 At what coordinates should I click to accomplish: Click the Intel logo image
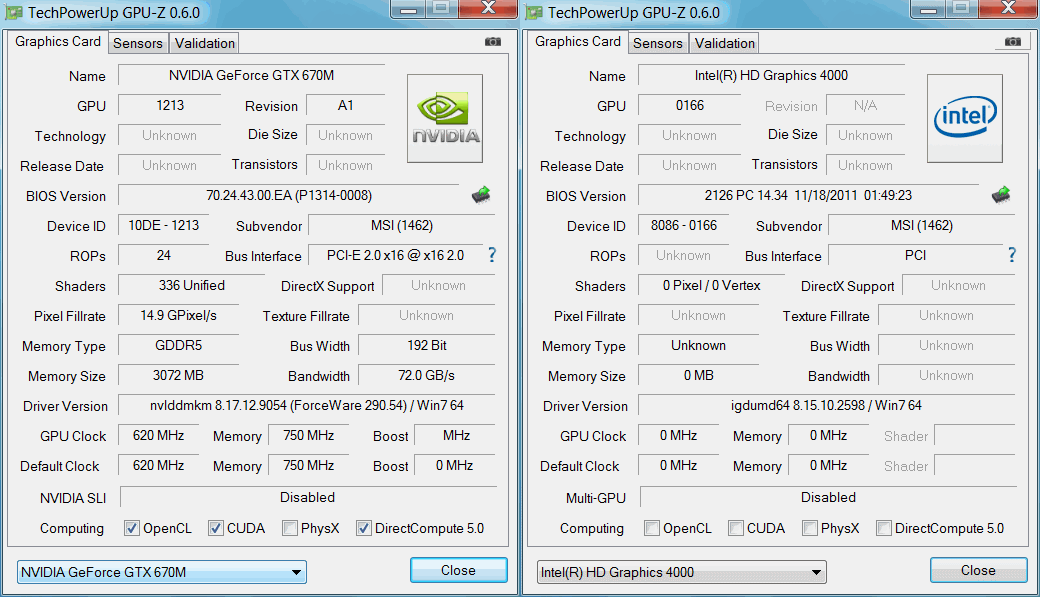(x=964, y=119)
